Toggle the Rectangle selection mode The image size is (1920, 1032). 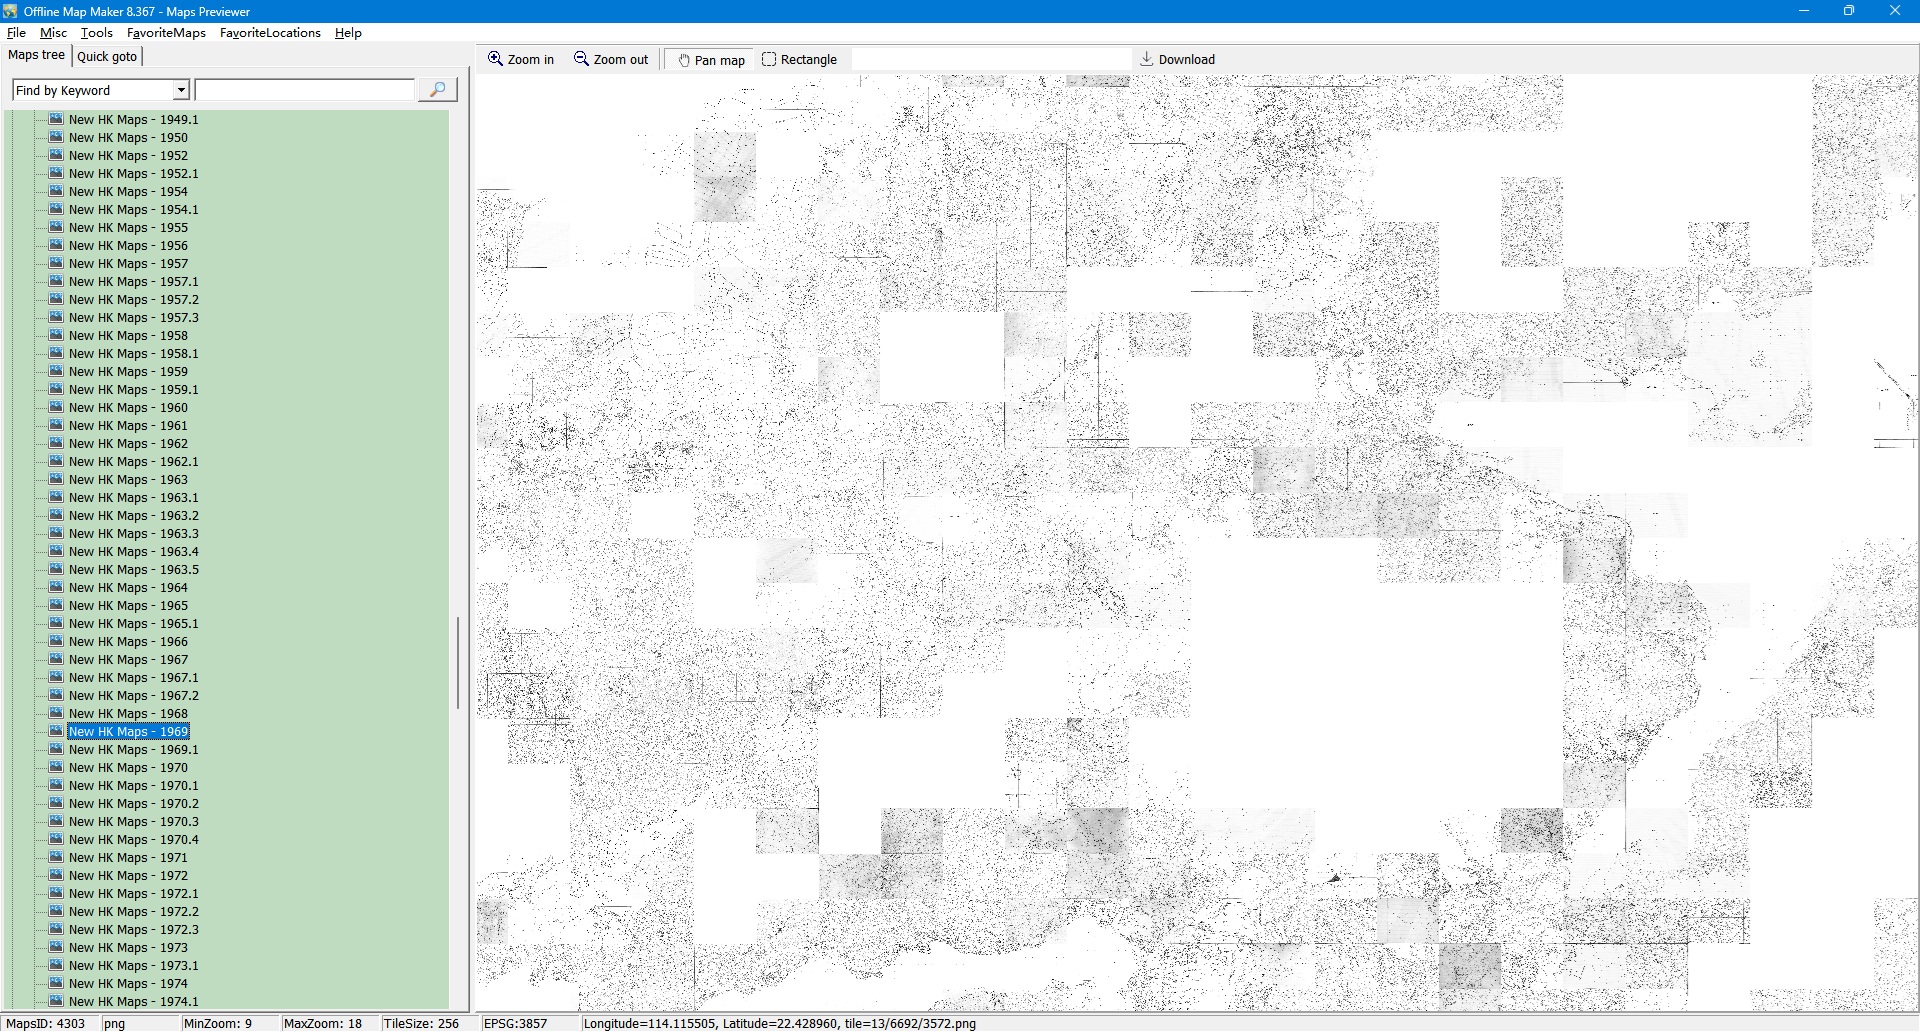[799, 60]
